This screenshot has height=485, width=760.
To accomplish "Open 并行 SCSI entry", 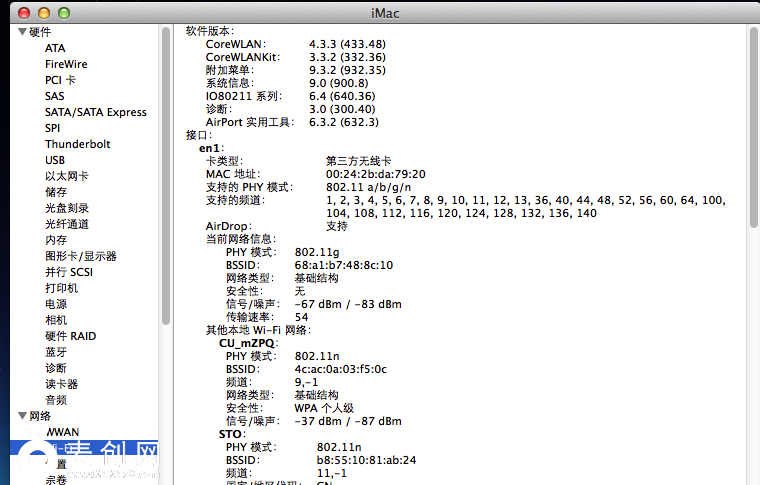I will (x=69, y=272).
